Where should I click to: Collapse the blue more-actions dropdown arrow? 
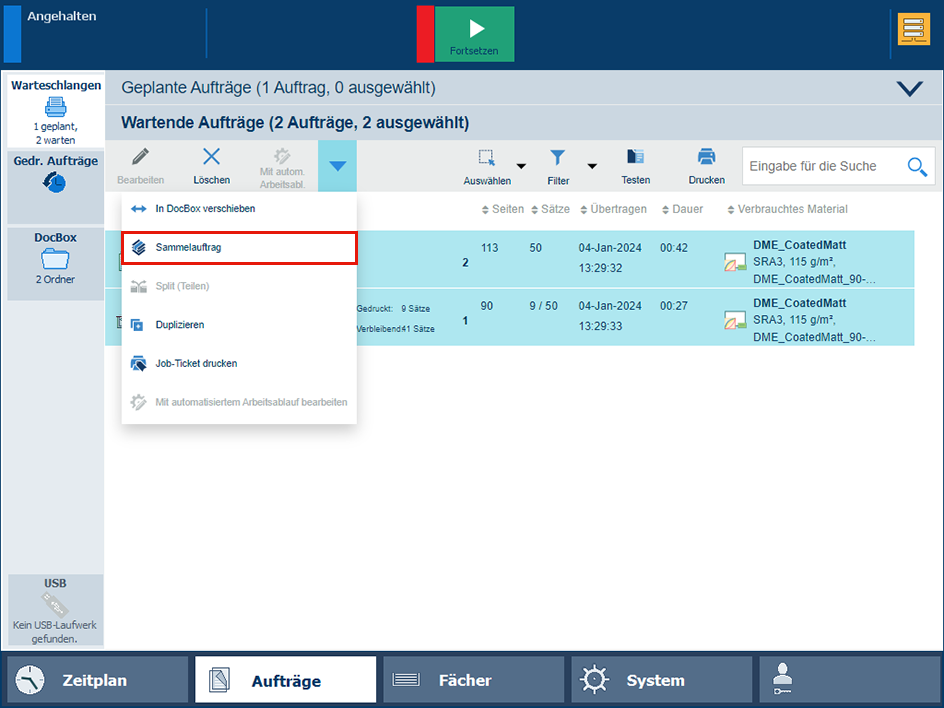coord(337,166)
